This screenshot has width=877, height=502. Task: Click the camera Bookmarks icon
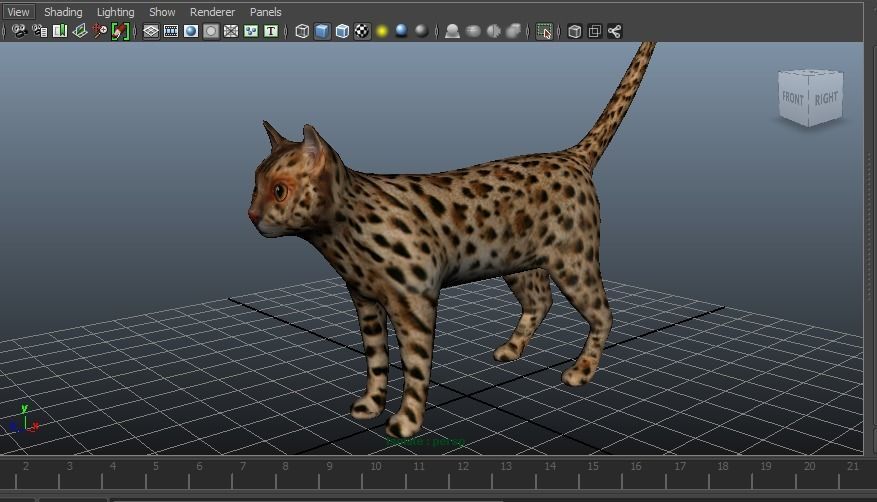pos(60,31)
